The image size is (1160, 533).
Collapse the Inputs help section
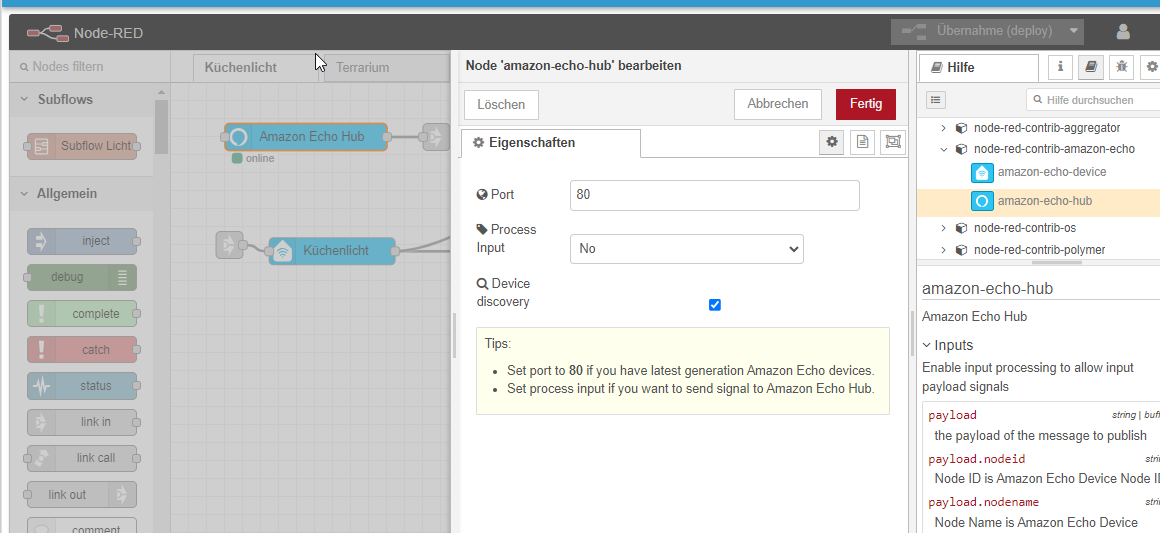click(948, 345)
